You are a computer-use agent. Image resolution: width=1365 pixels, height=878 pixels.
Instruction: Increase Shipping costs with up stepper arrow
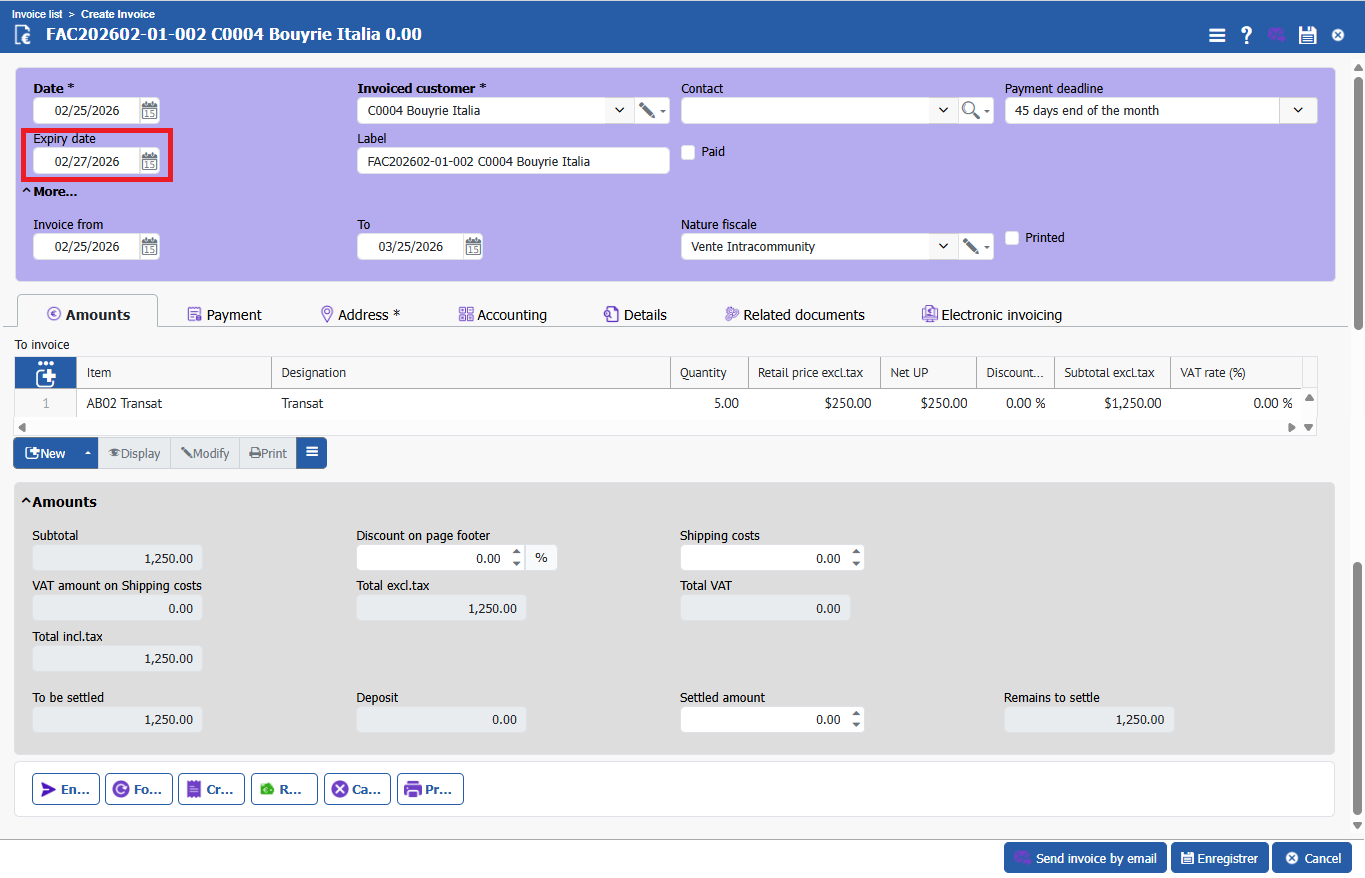pyautogui.click(x=856, y=552)
